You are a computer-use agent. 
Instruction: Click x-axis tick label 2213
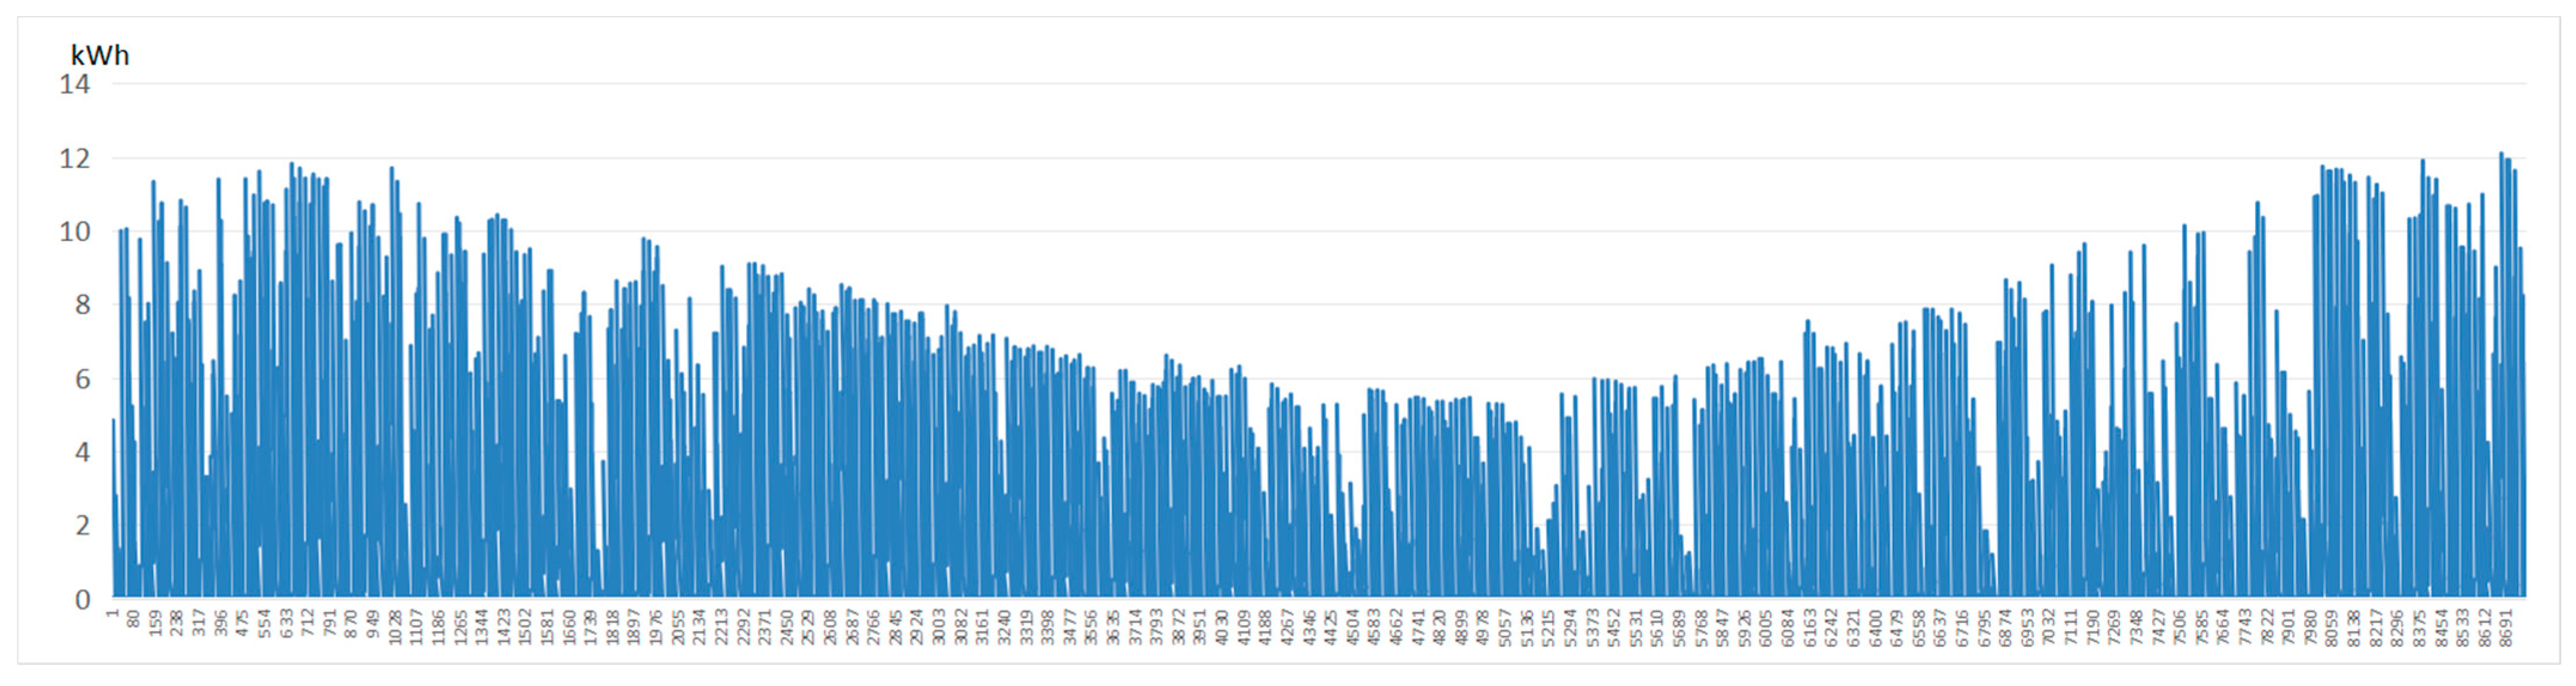pyautogui.click(x=722, y=628)
